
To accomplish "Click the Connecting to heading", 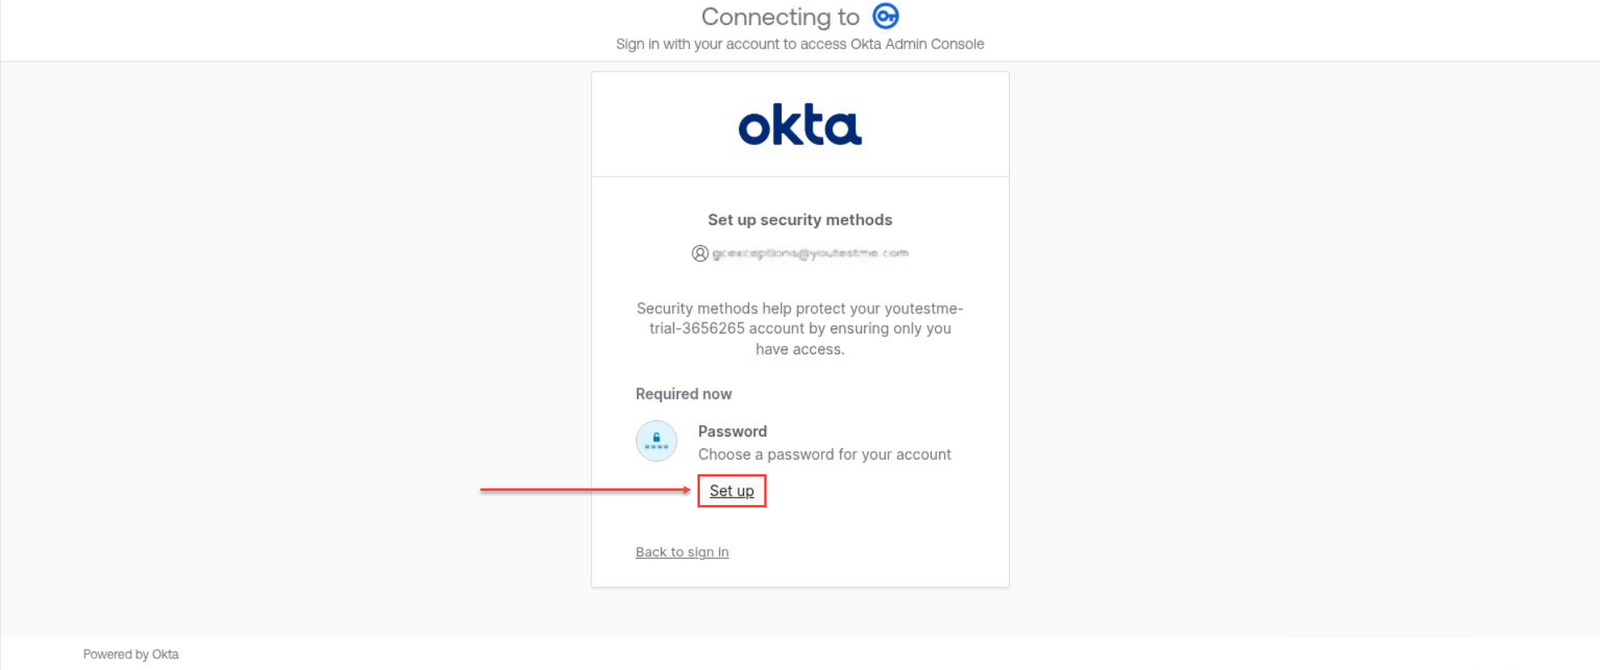I will [x=780, y=17].
